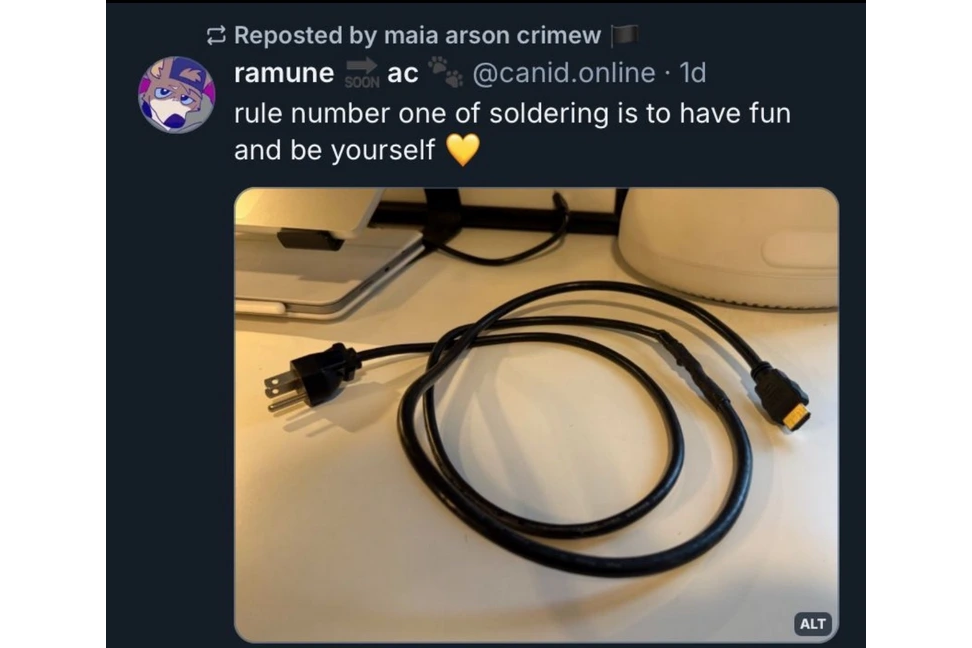Click the SOON arrow emoji in the name

pos(362,73)
